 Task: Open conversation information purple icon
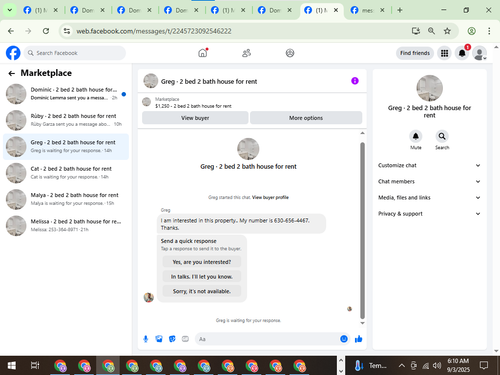355,81
